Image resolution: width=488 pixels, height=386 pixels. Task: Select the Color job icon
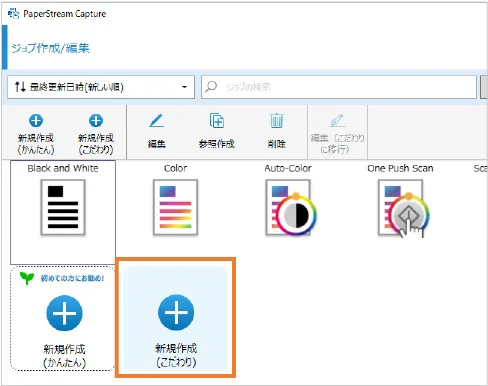175,207
